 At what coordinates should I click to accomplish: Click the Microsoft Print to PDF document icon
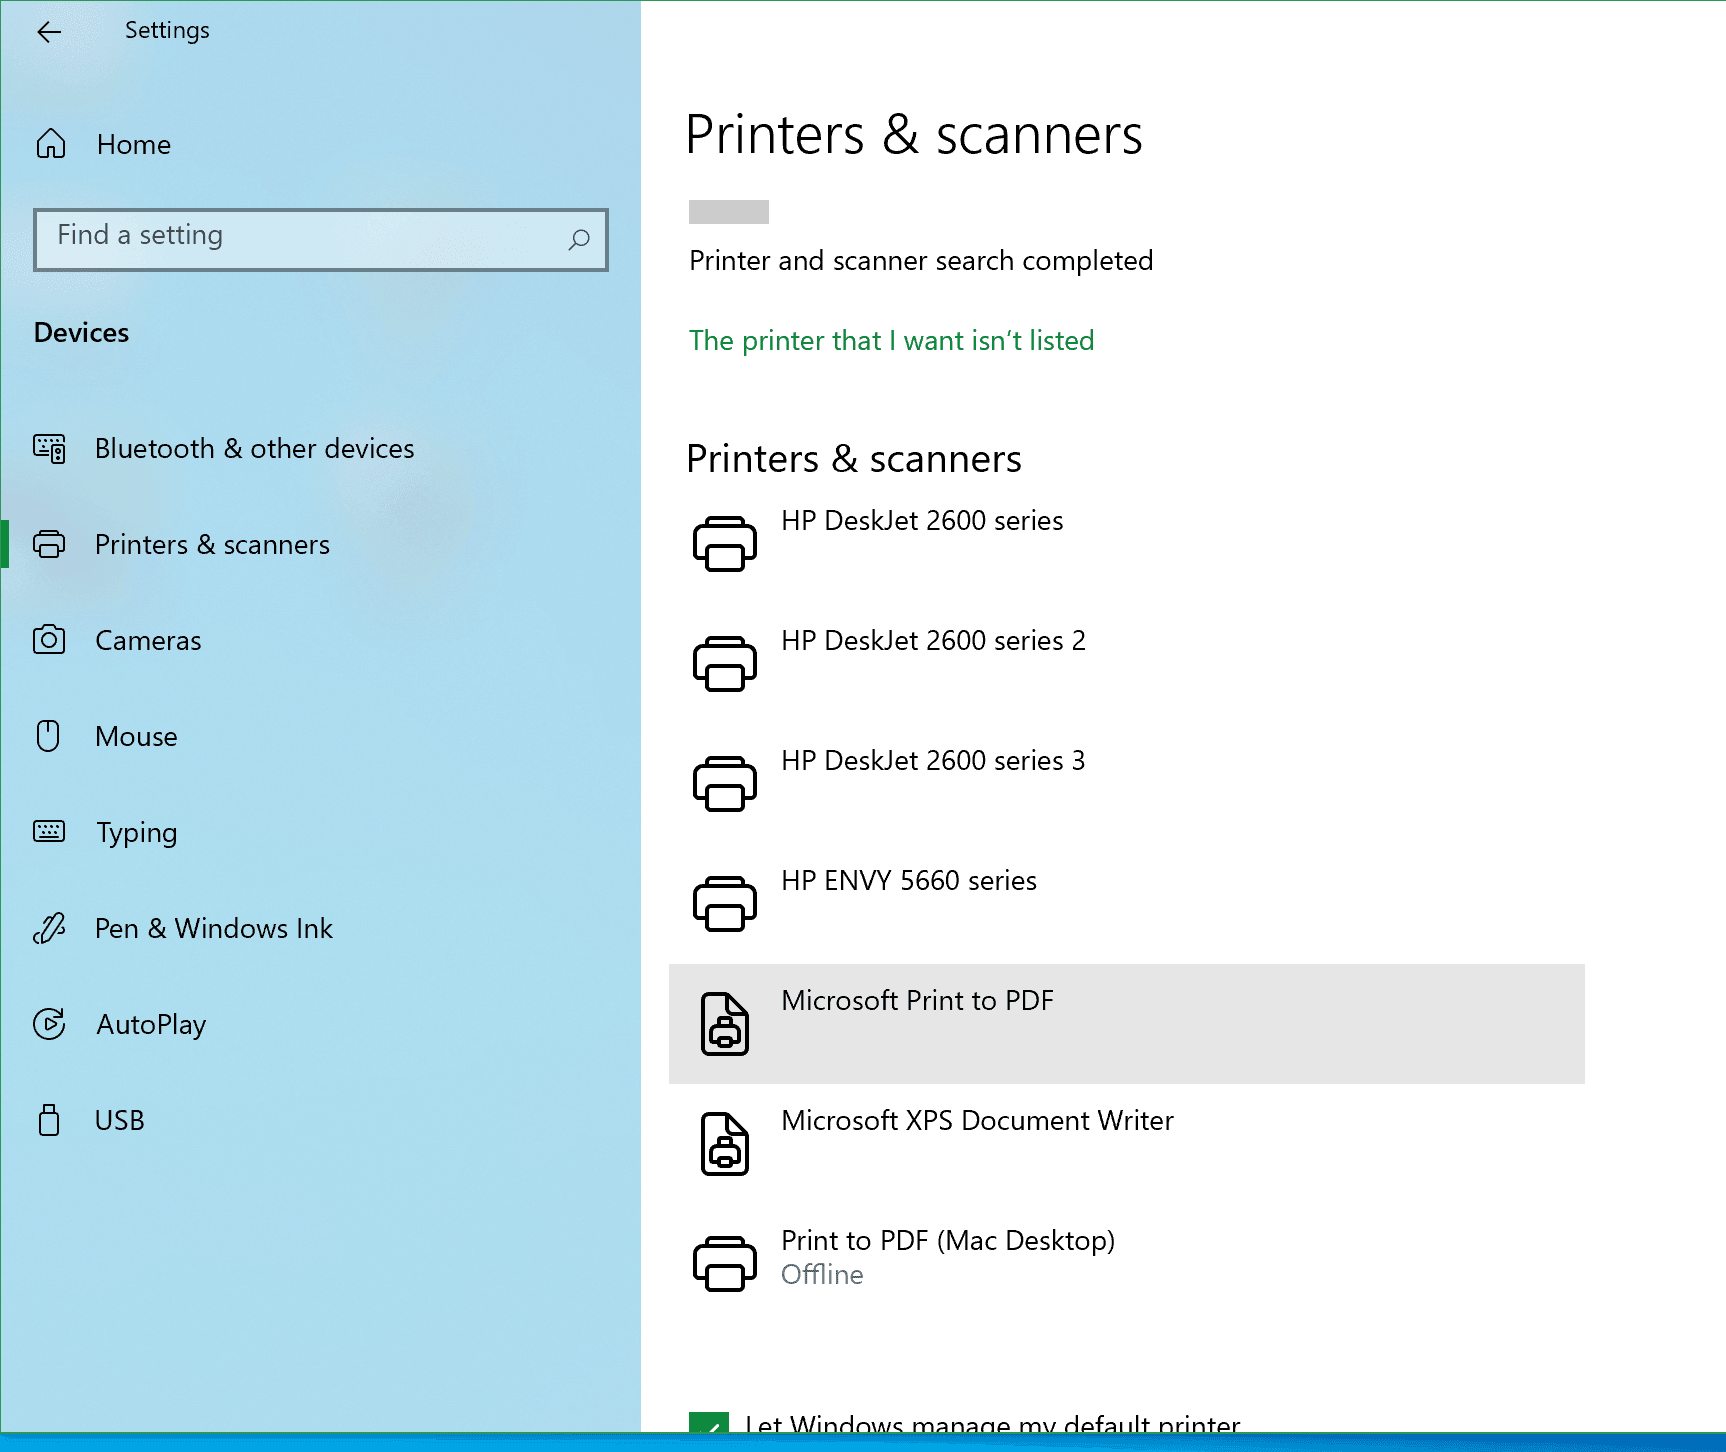(x=725, y=1023)
